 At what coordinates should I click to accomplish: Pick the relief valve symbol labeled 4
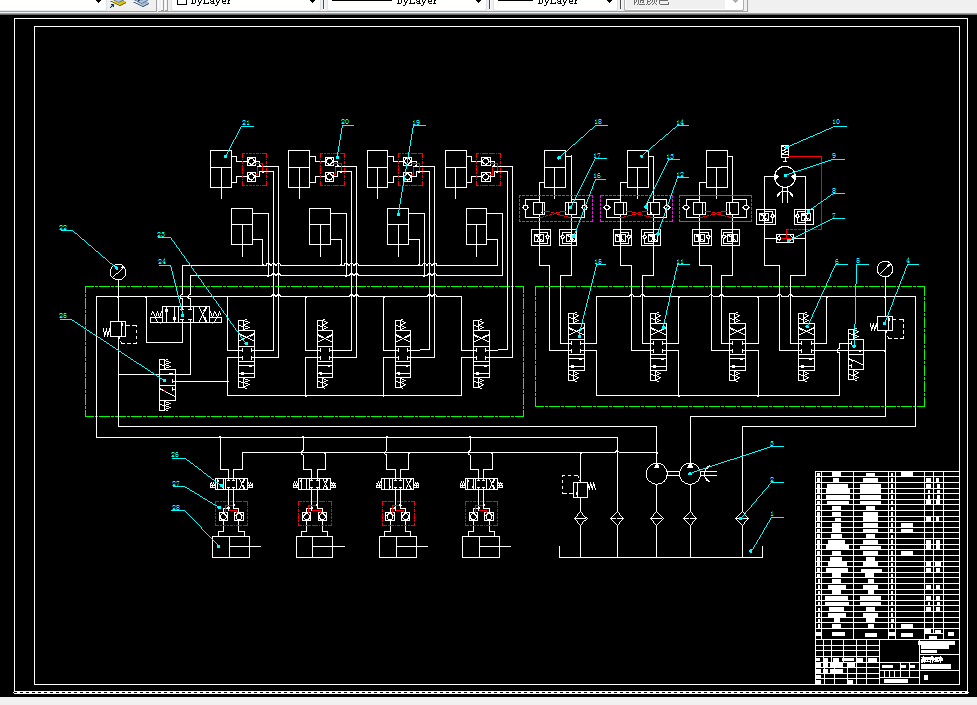(885, 324)
